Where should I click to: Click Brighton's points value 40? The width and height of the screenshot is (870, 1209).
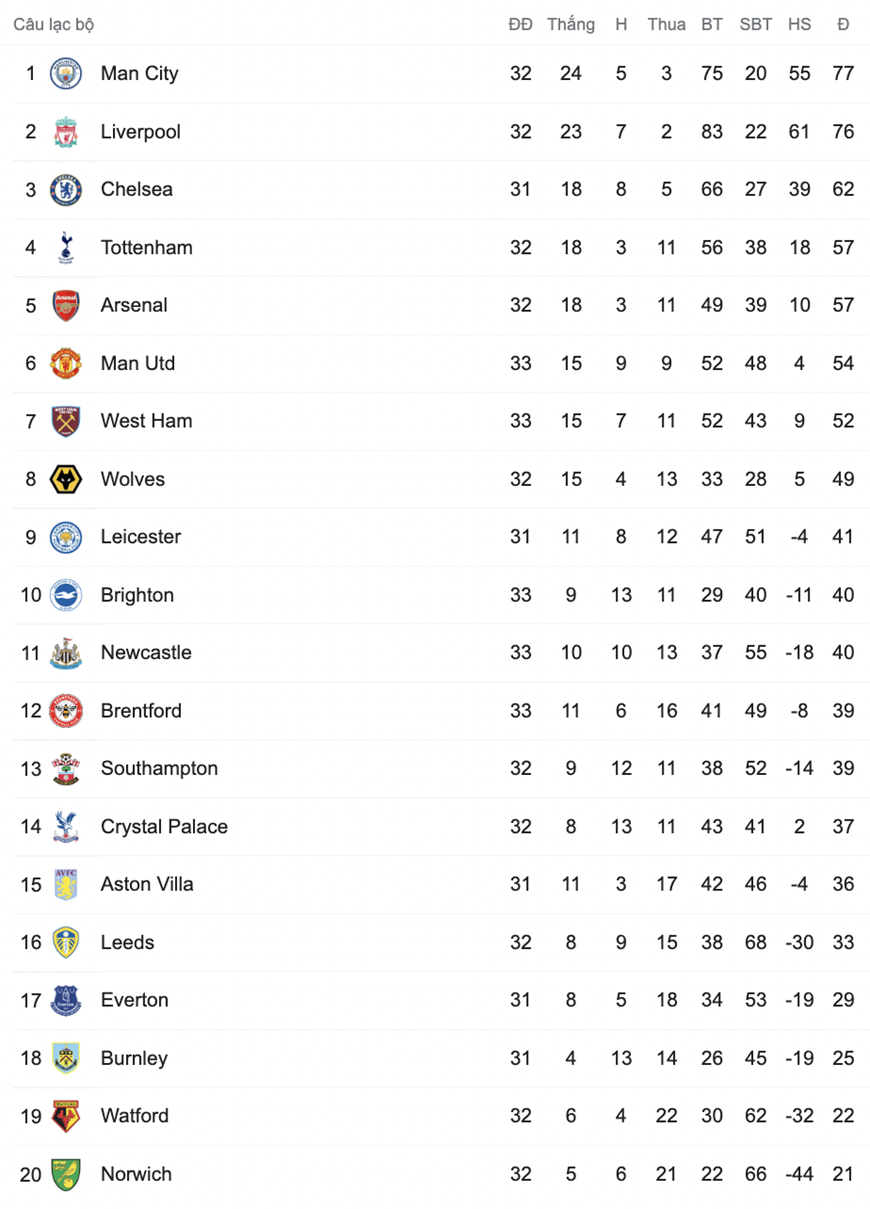(843, 595)
